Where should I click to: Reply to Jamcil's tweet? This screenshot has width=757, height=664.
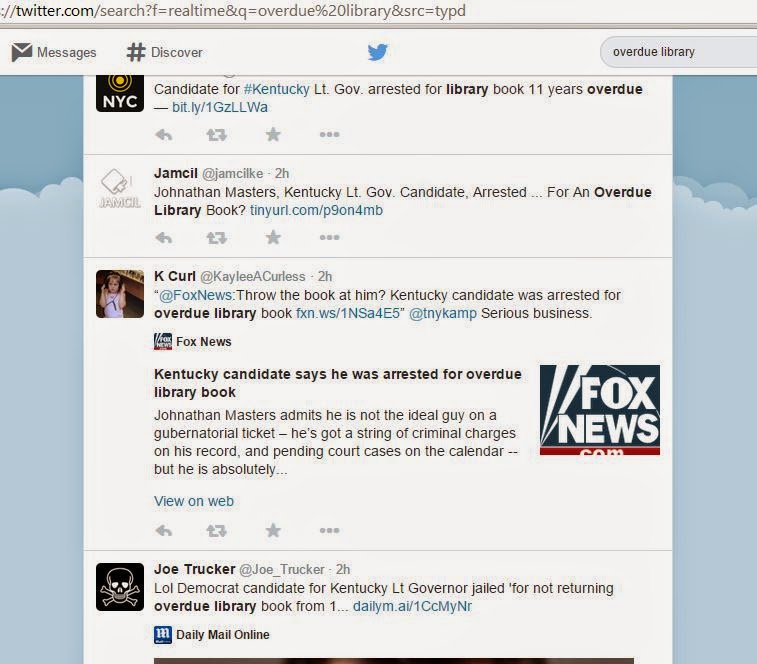click(164, 238)
